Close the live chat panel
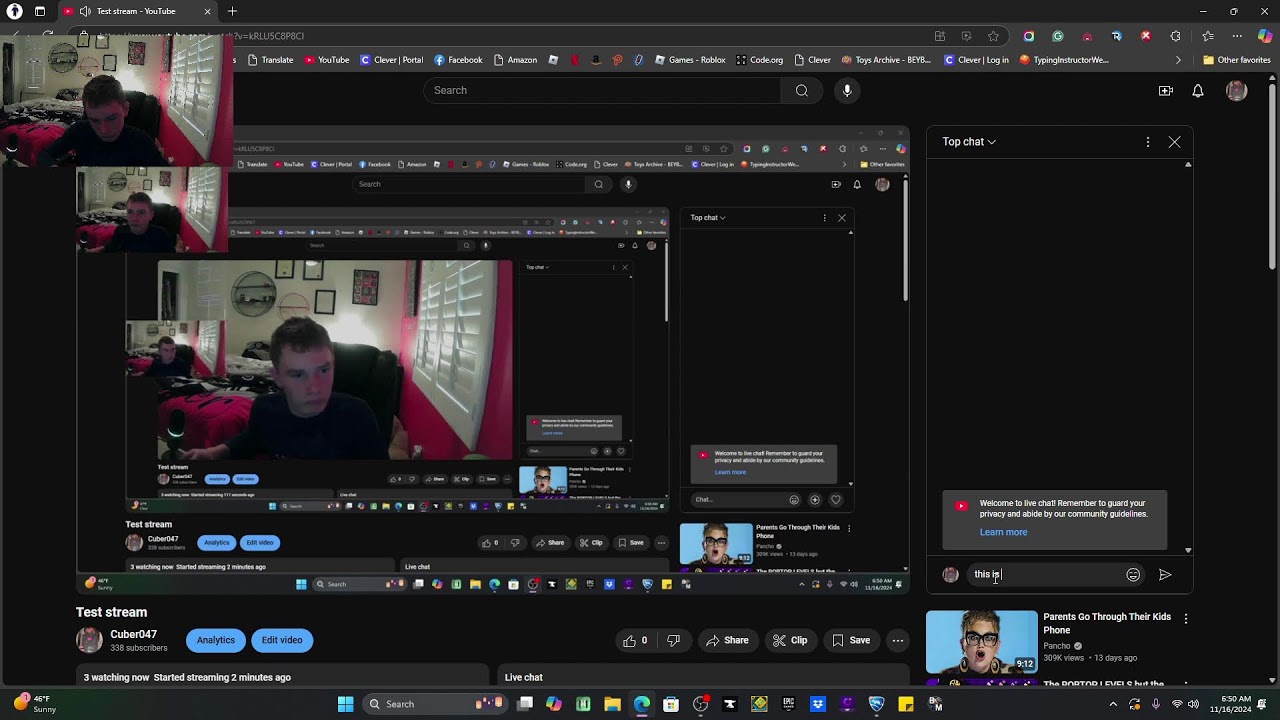 pyautogui.click(x=1174, y=142)
